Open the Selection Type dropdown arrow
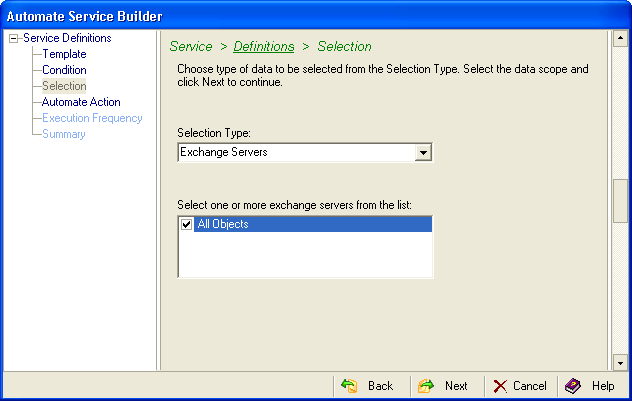Viewport: 632px width, 401px height. pos(423,152)
